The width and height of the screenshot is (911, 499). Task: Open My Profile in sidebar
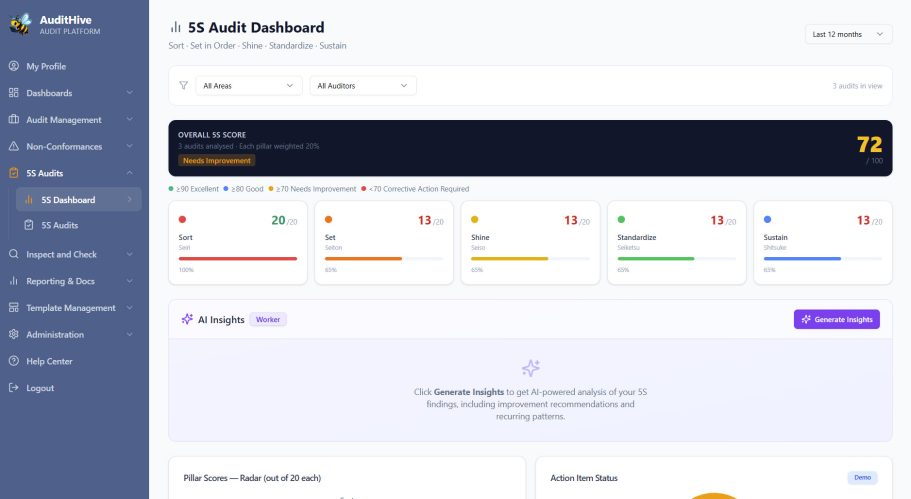click(x=74, y=66)
